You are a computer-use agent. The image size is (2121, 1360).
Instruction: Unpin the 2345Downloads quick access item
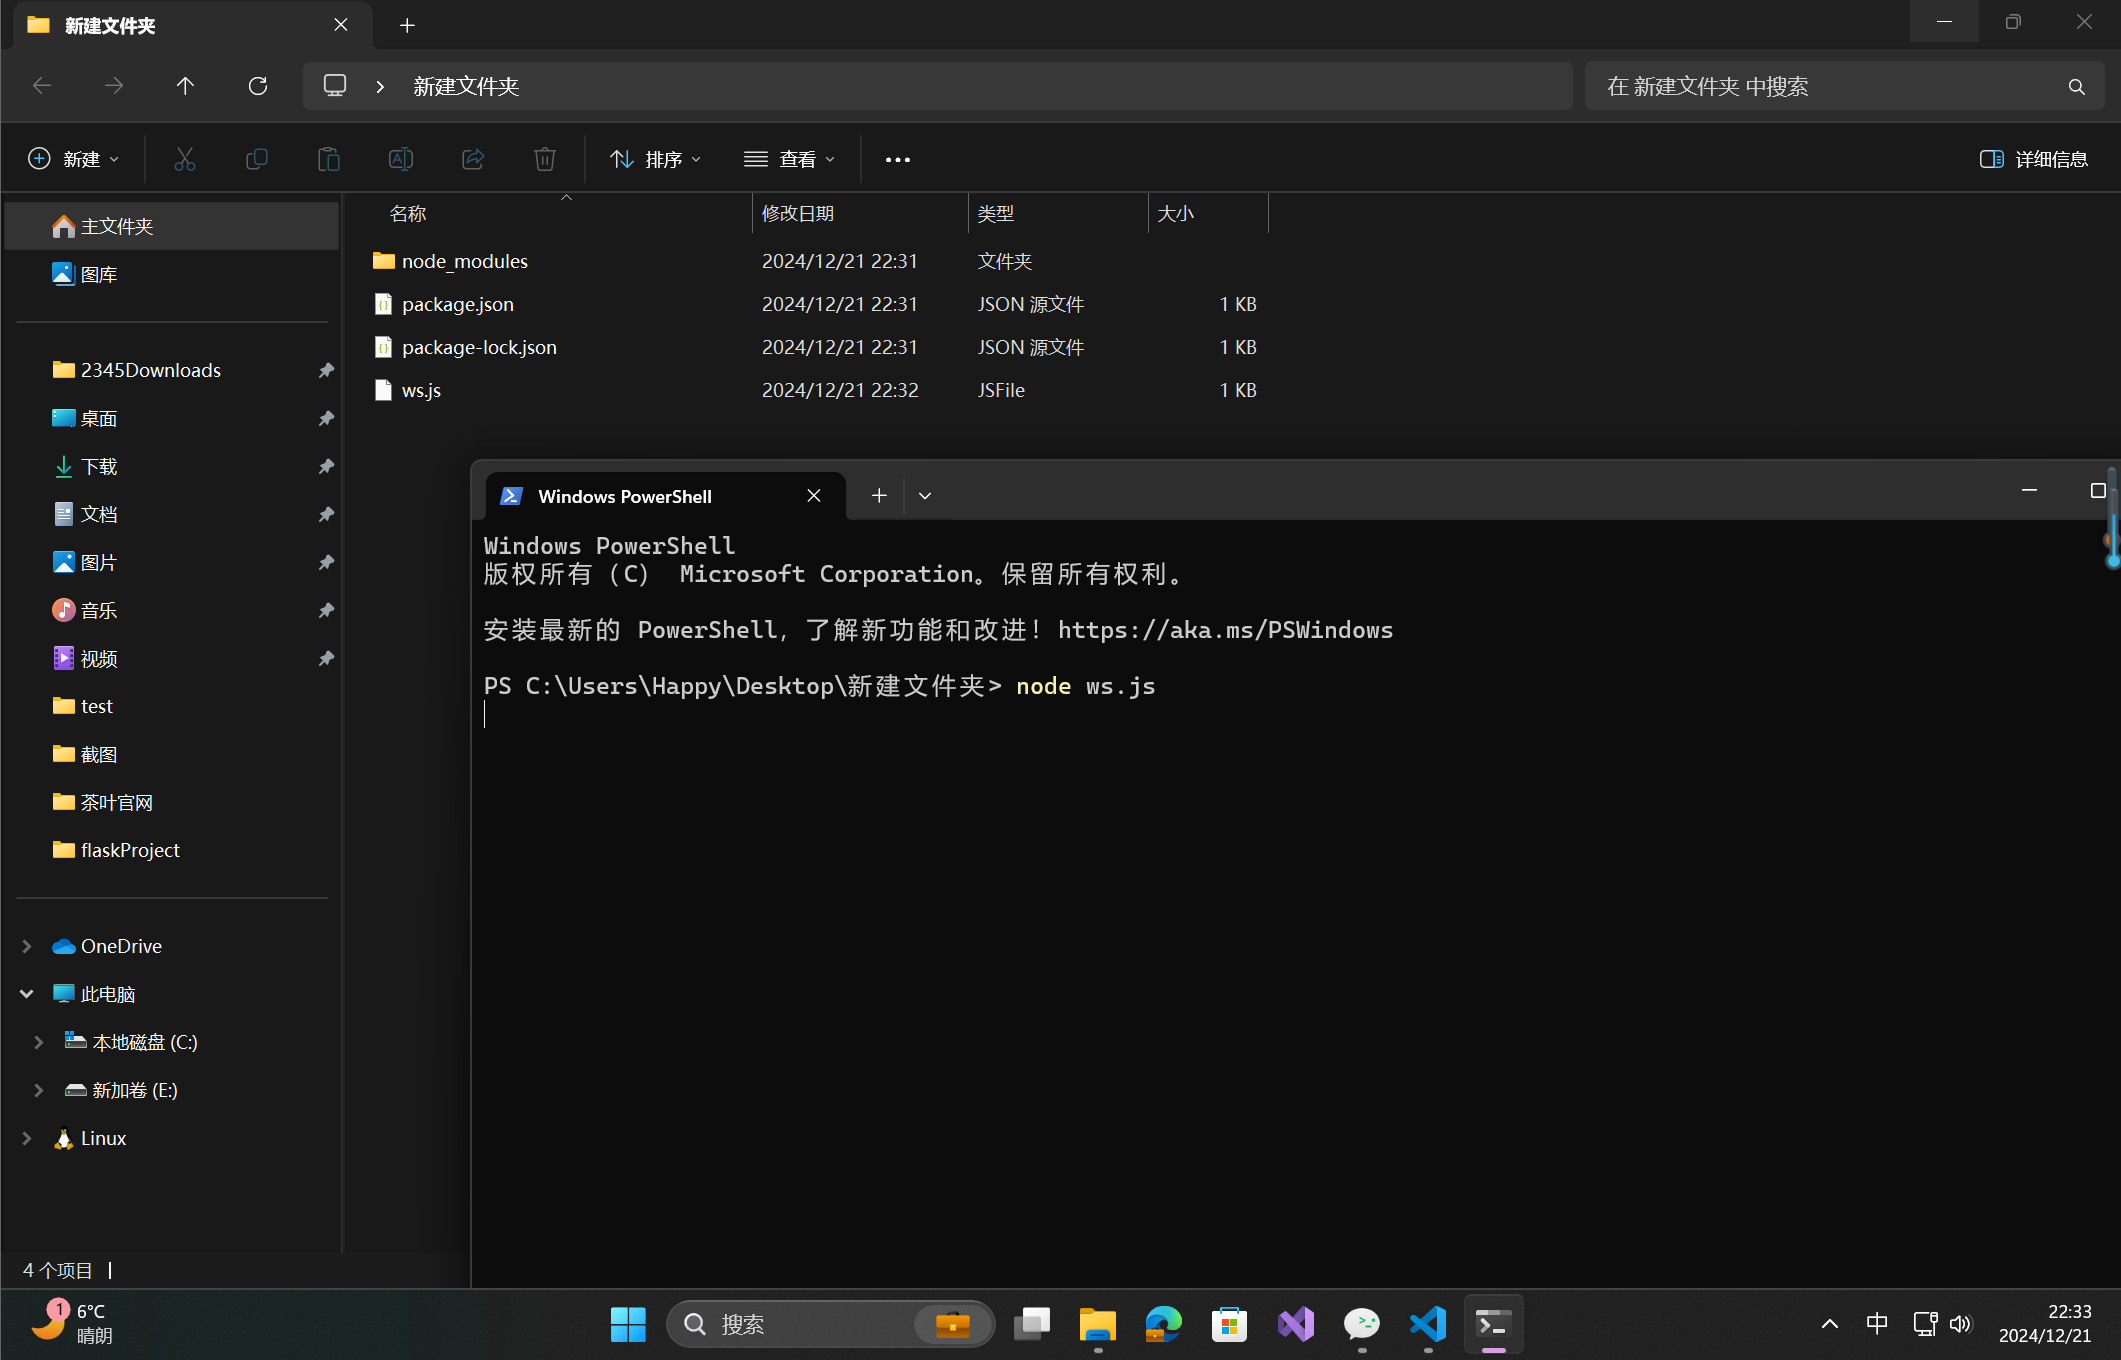pyautogui.click(x=326, y=370)
